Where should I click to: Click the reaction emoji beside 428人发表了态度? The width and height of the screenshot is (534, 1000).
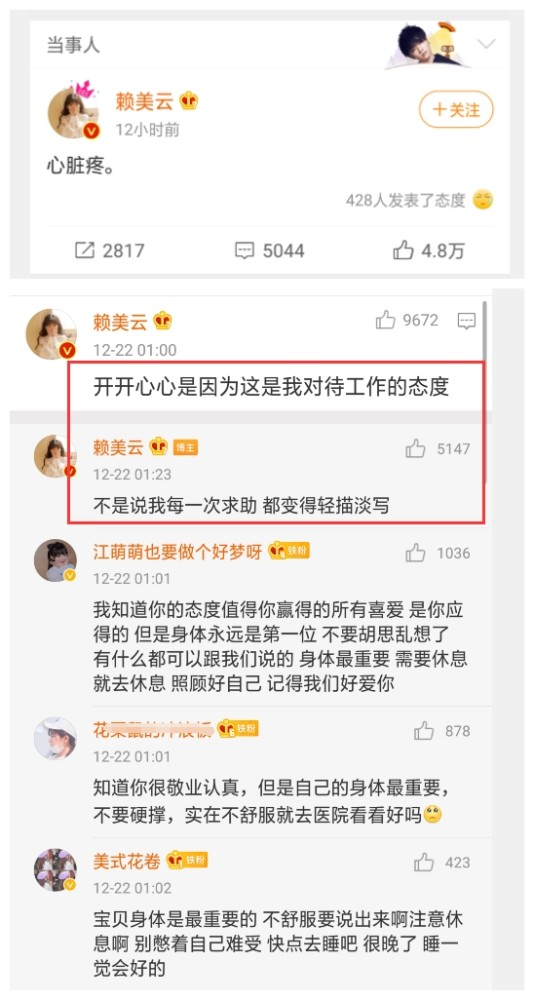483,200
